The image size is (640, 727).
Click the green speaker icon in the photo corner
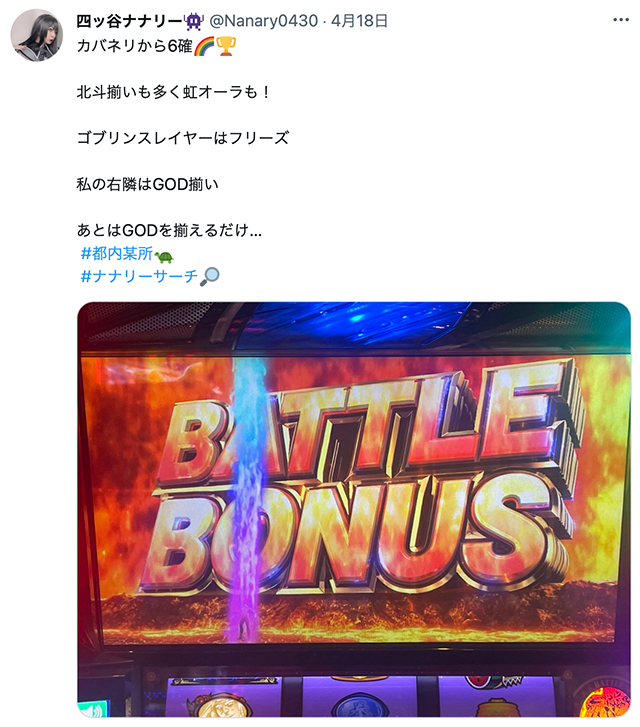tap(92, 709)
